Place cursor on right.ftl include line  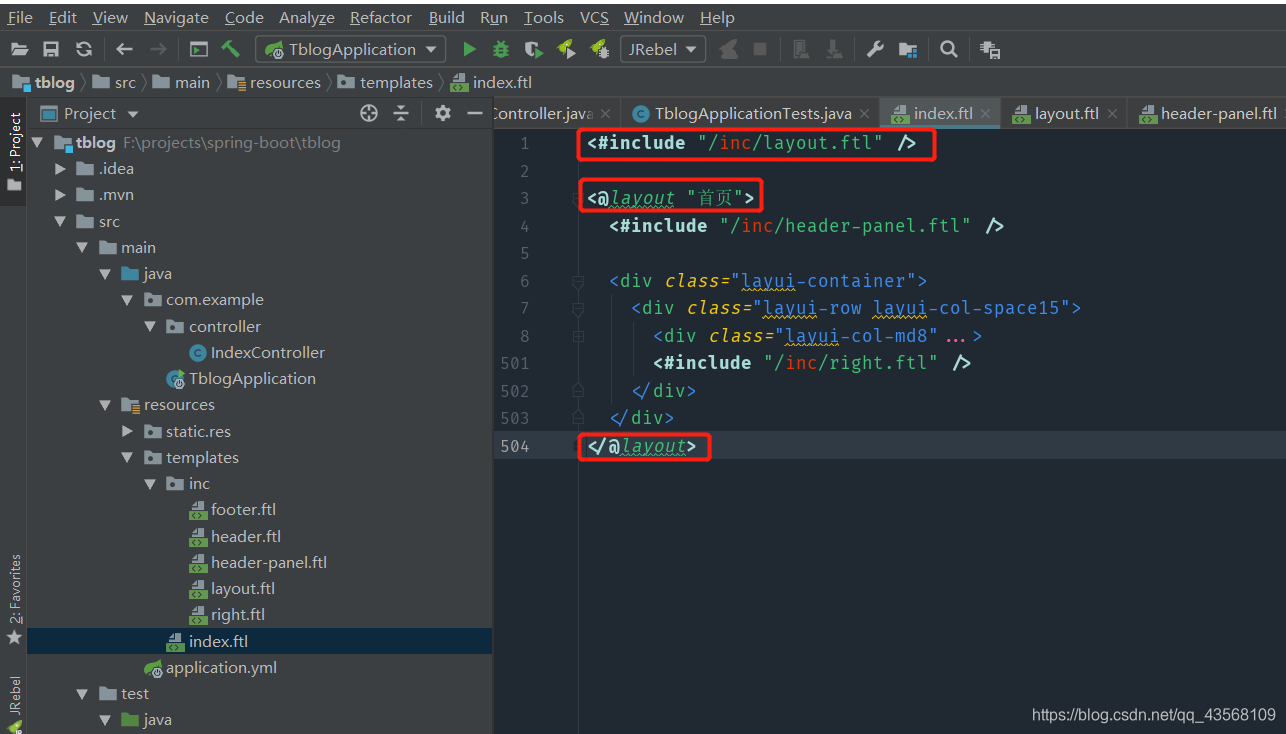click(811, 363)
